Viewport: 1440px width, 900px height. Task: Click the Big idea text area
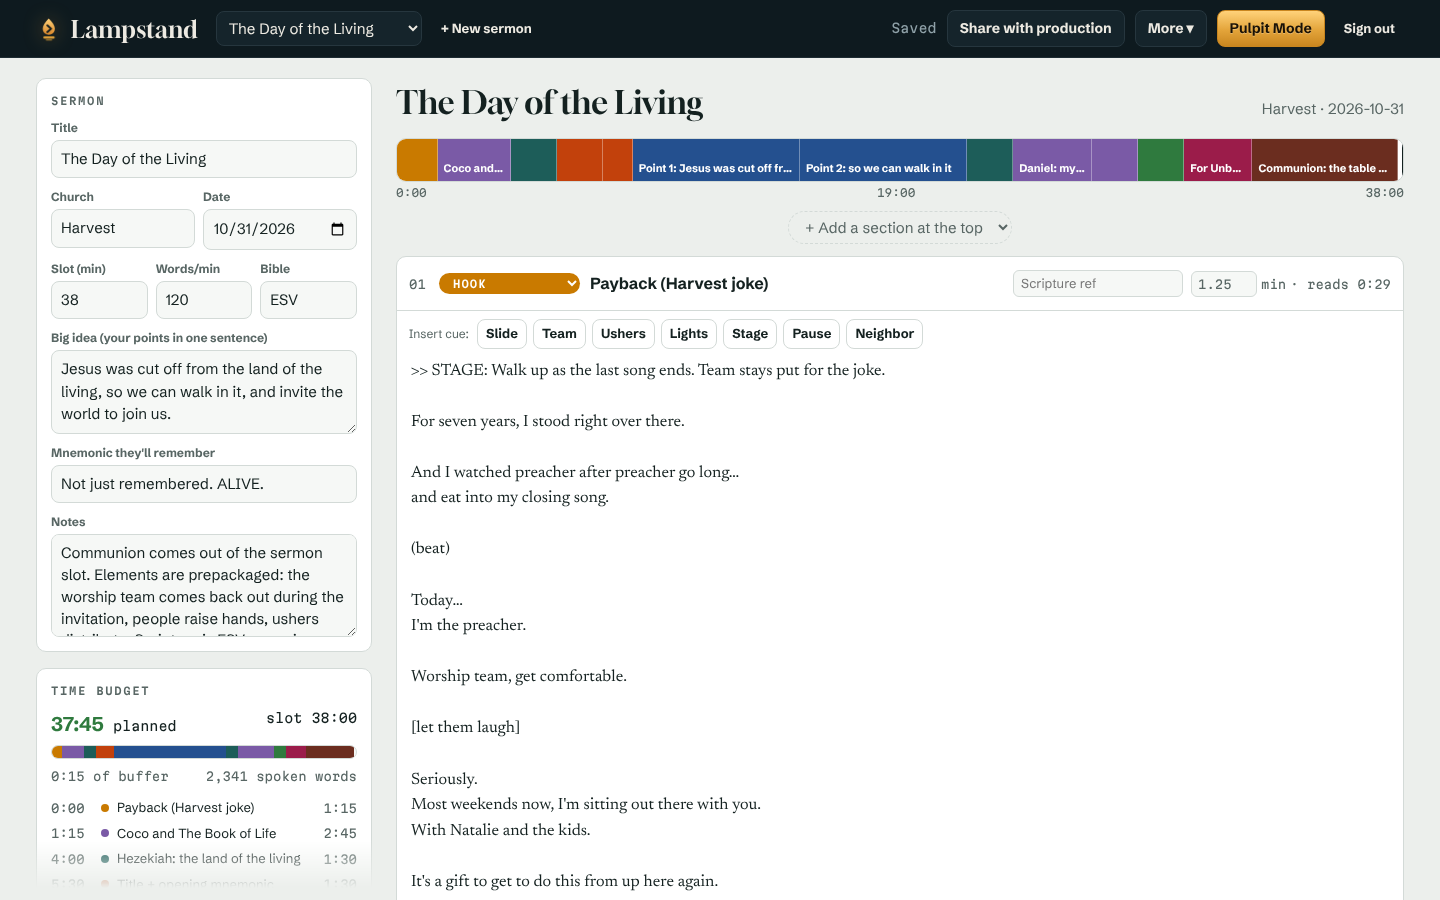[x=204, y=392]
